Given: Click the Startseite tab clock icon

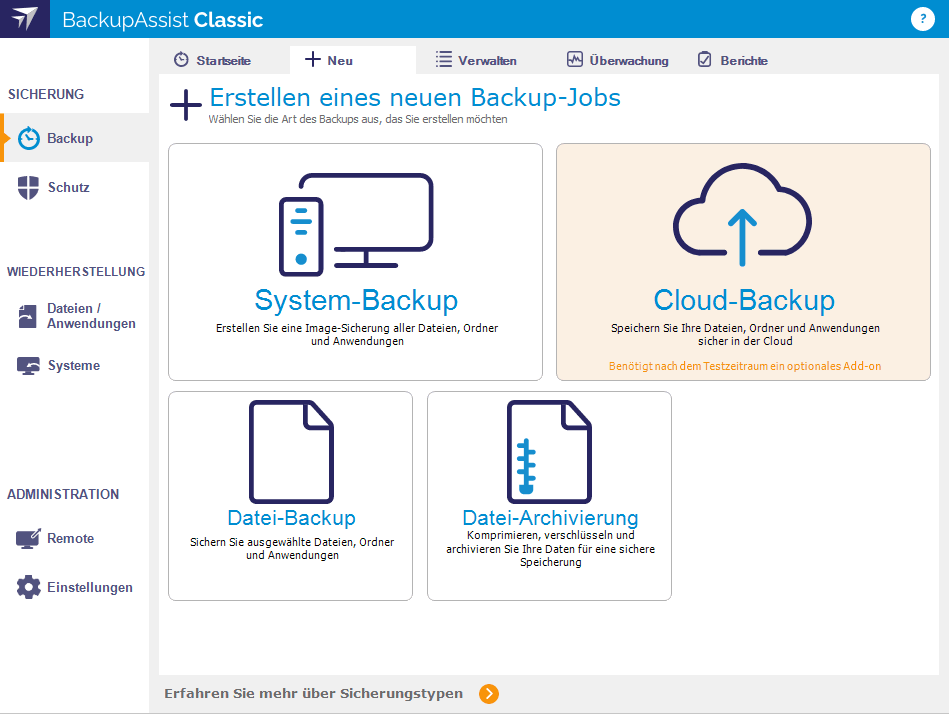Looking at the screenshot, I should pos(181,60).
